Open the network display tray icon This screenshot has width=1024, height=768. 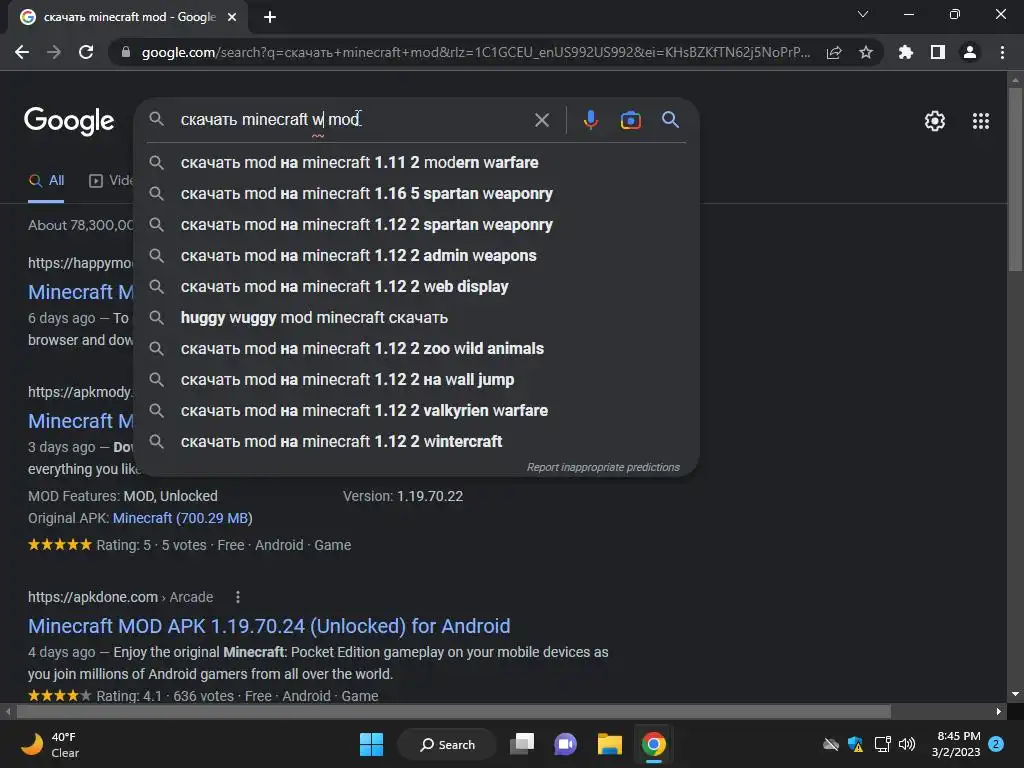[x=882, y=744]
